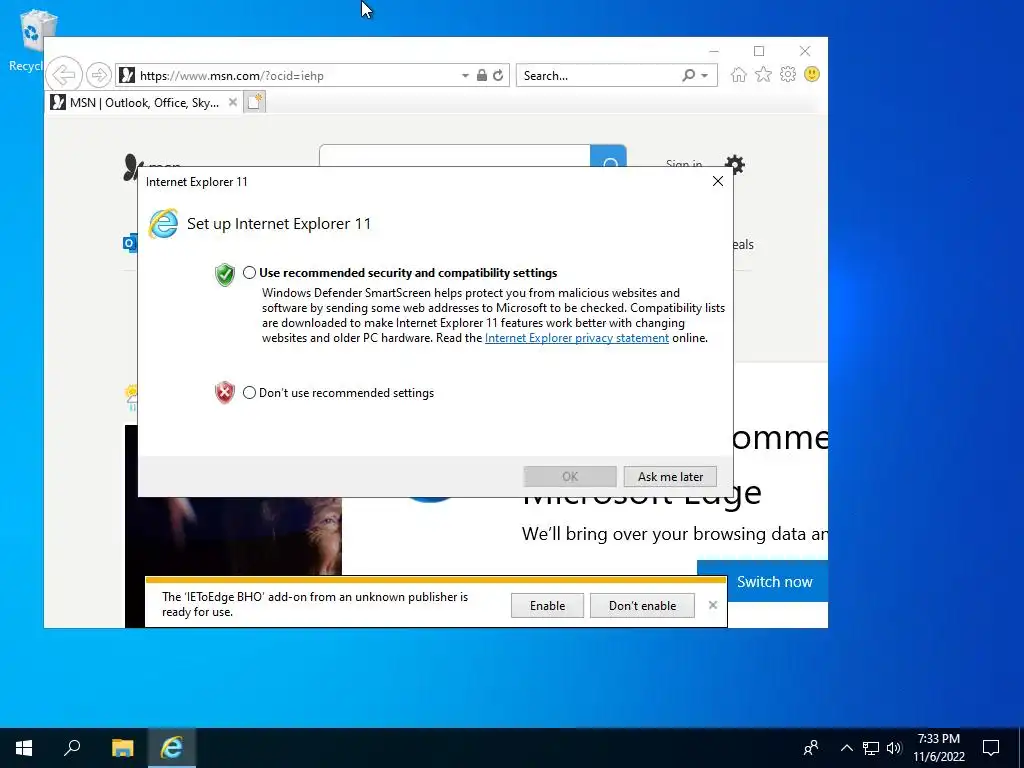Open MSN page settings gear
Screen dimensions: 1024x768
tap(735, 164)
